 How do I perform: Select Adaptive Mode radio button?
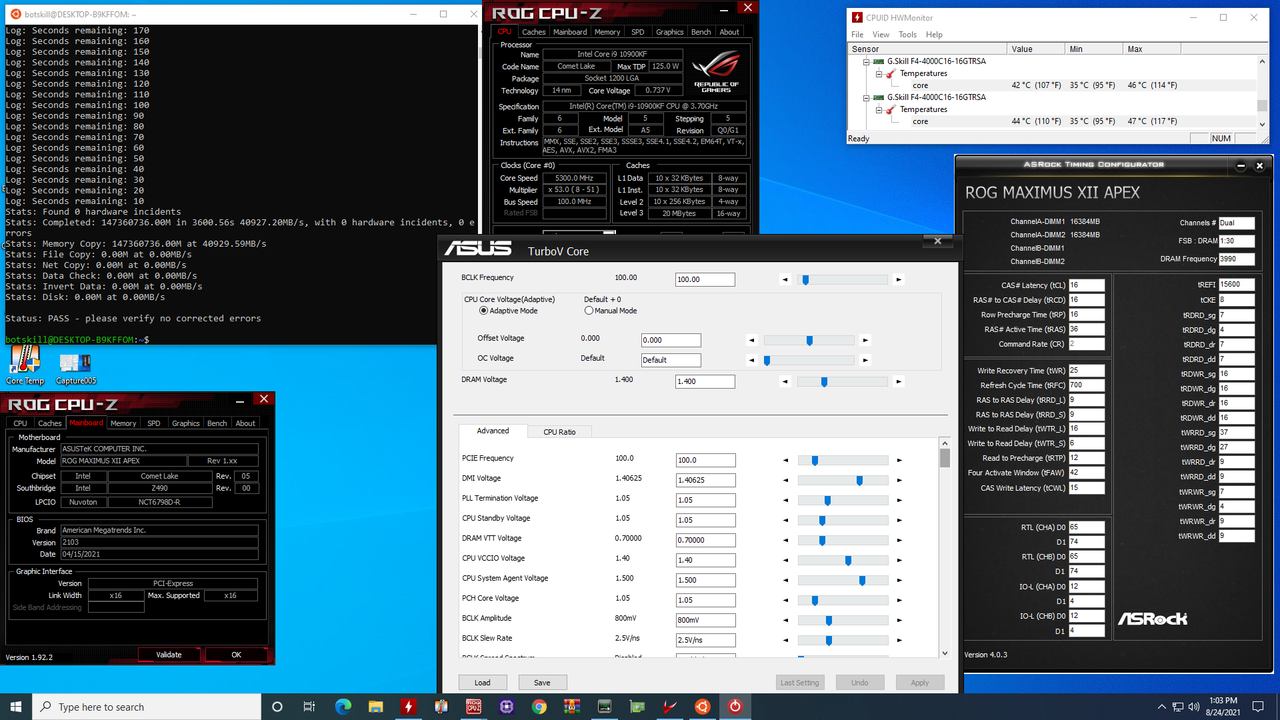coord(484,311)
